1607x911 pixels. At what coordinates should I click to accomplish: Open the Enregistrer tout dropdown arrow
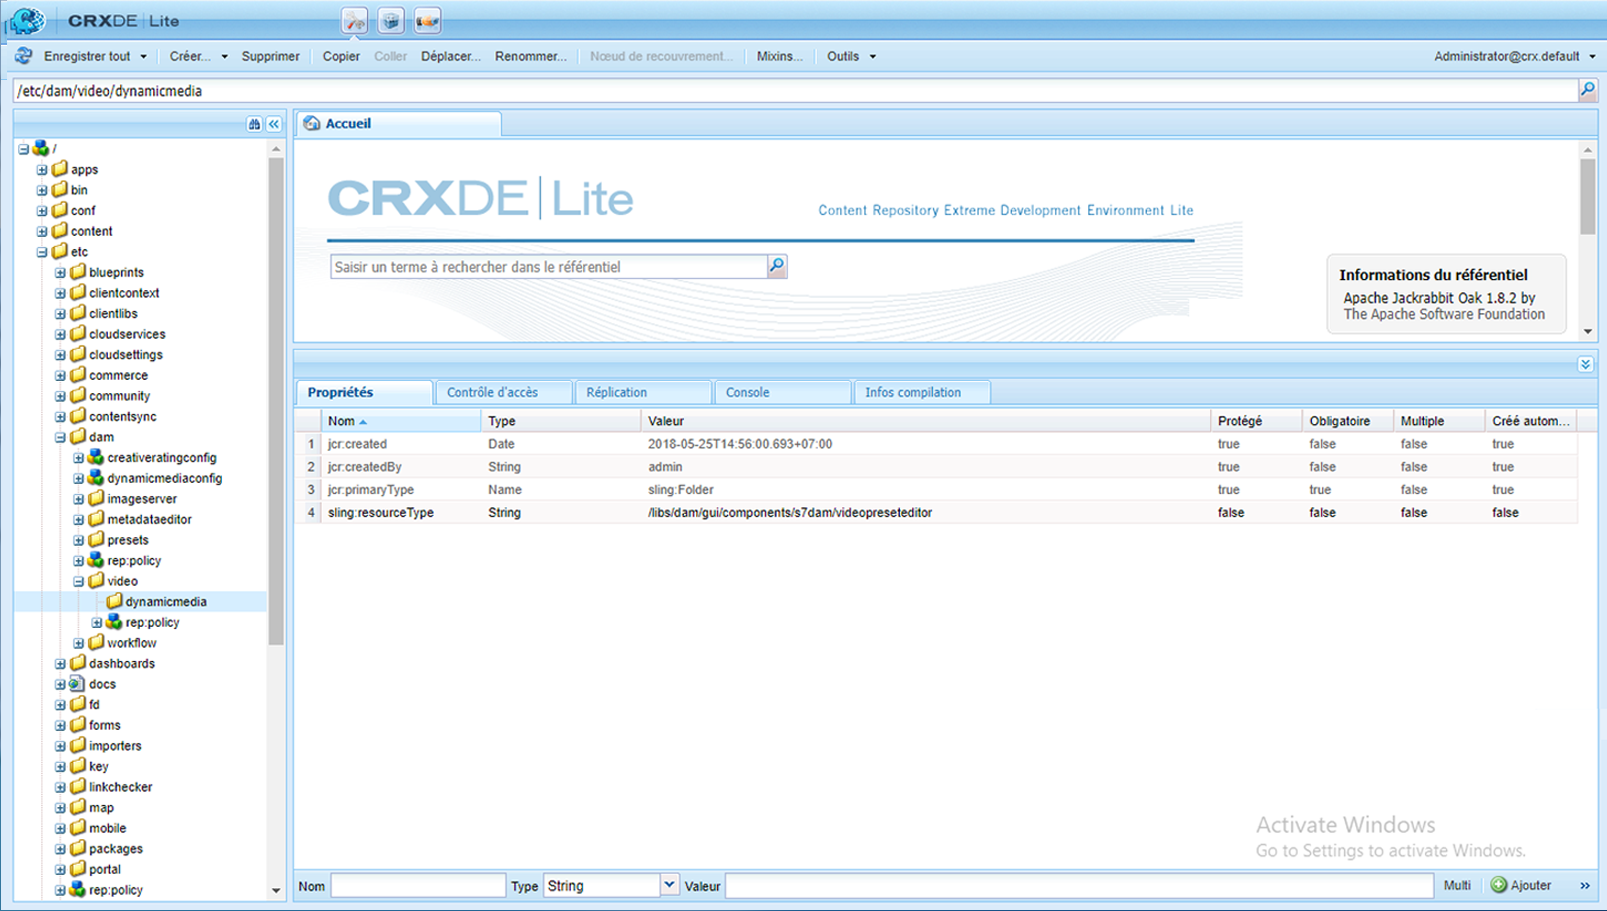click(143, 57)
